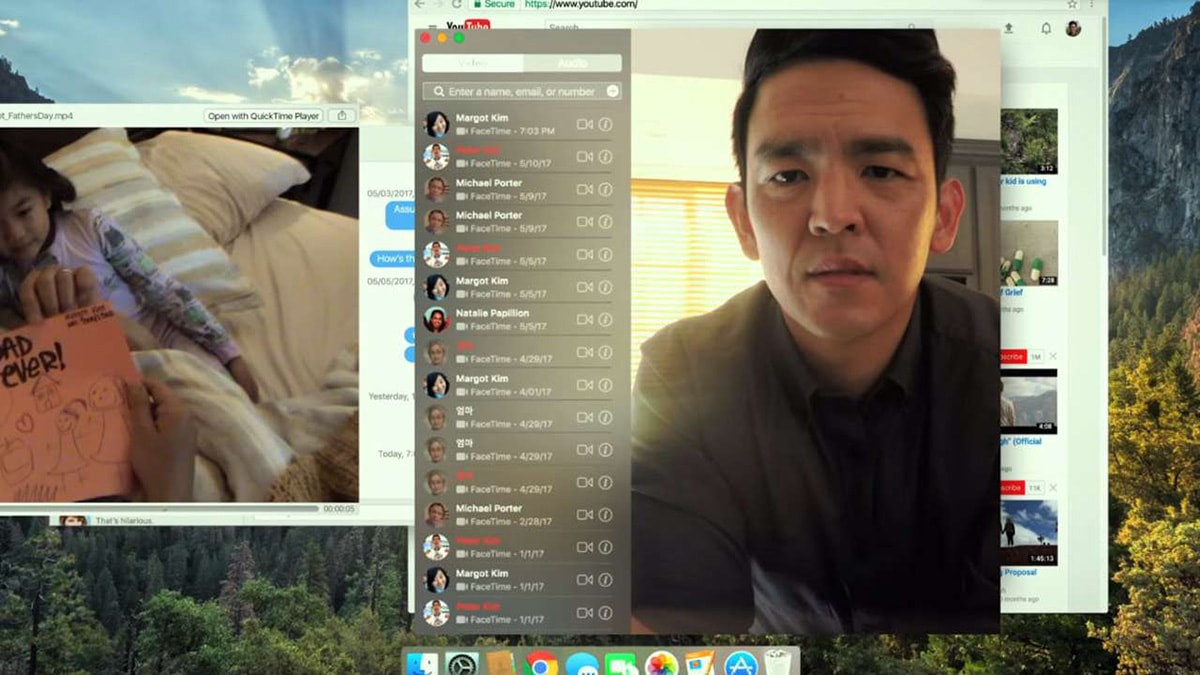Open Messages from the Dock
This screenshot has height=675, width=1200.
click(x=582, y=663)
